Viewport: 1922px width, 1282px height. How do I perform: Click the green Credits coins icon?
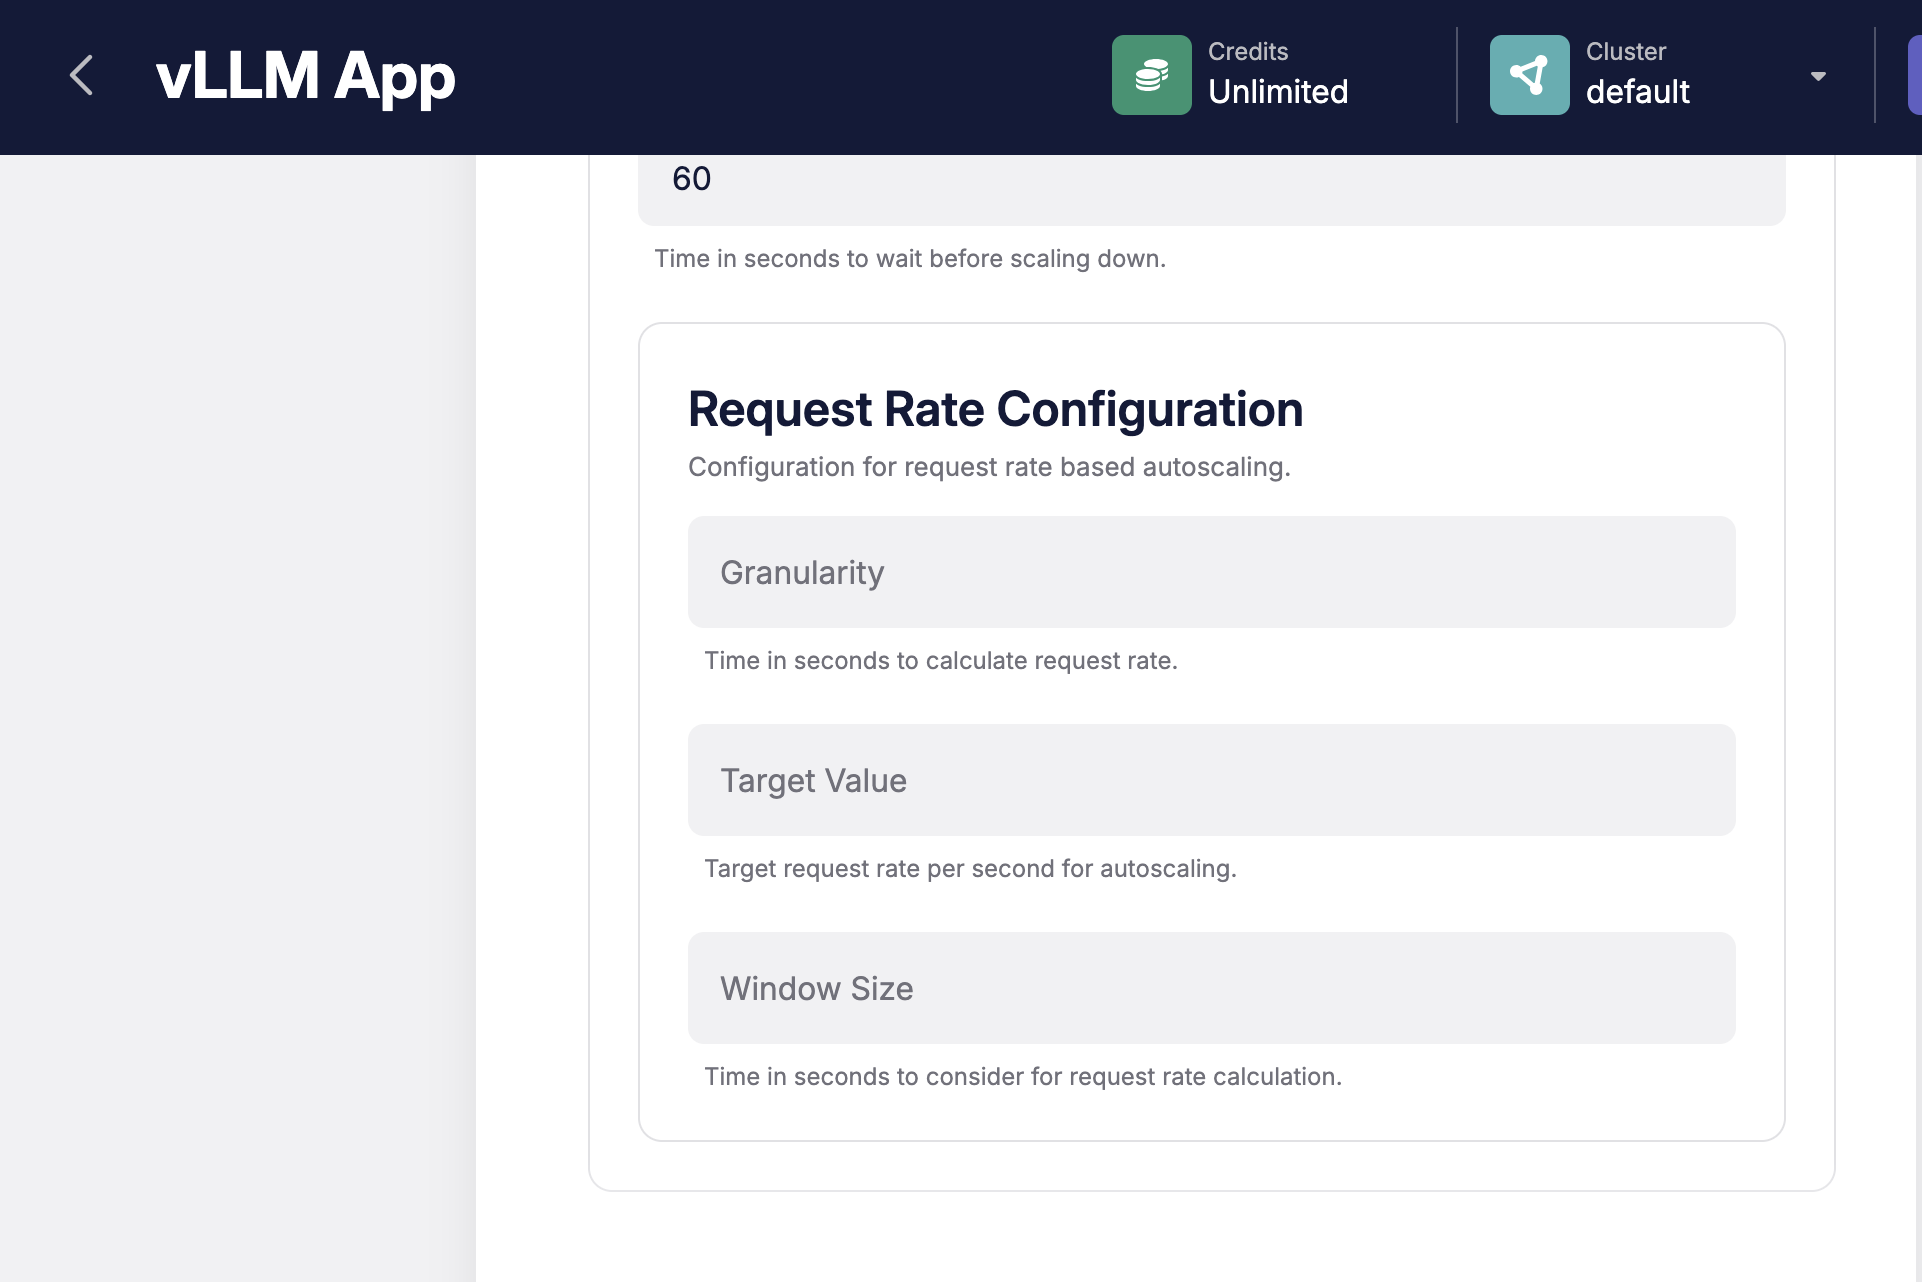coord(1151,76)
